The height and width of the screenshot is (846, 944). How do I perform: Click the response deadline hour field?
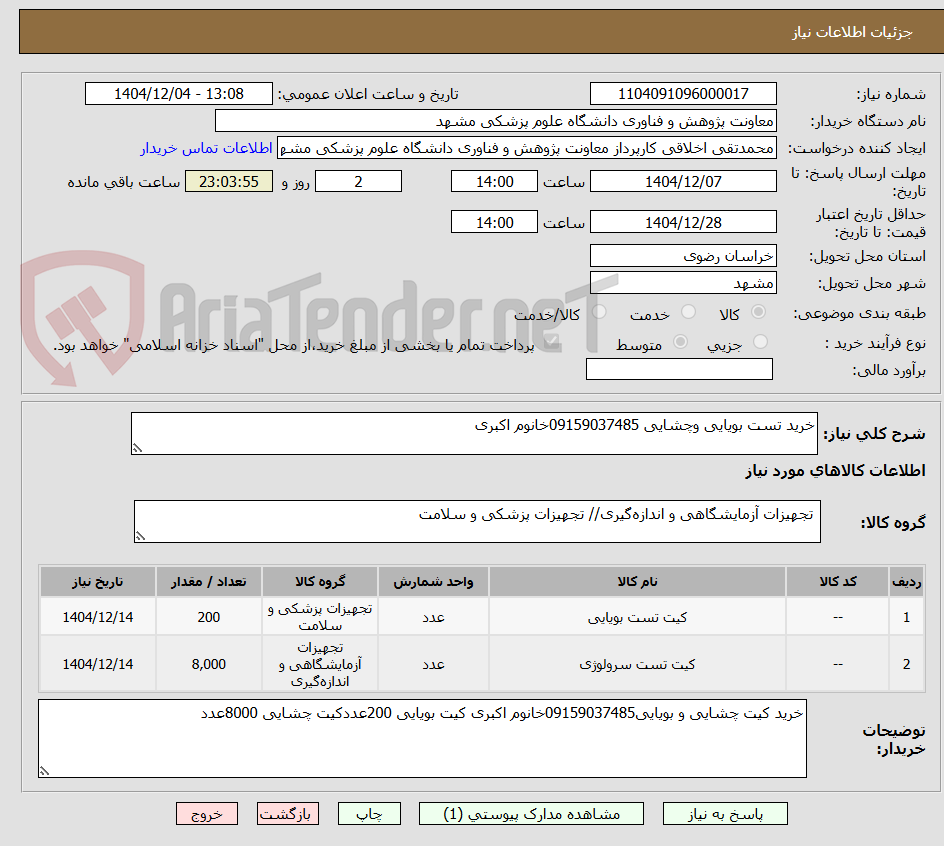494,181
